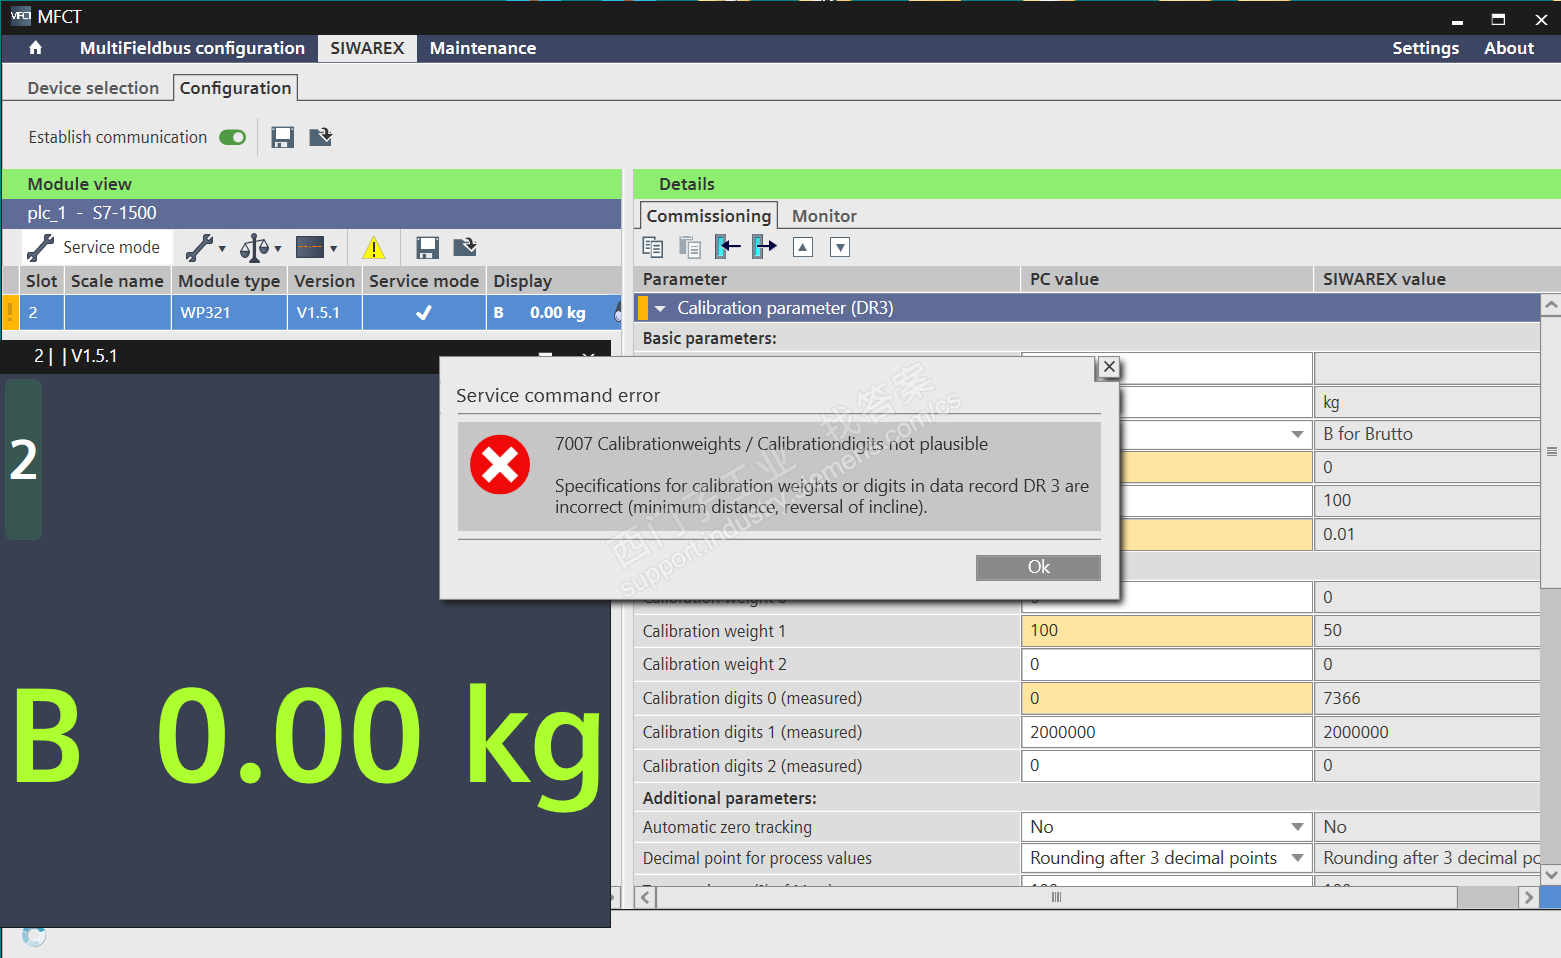
Task: Click the SIWAREX value column header
Action: click(1427, 279)
